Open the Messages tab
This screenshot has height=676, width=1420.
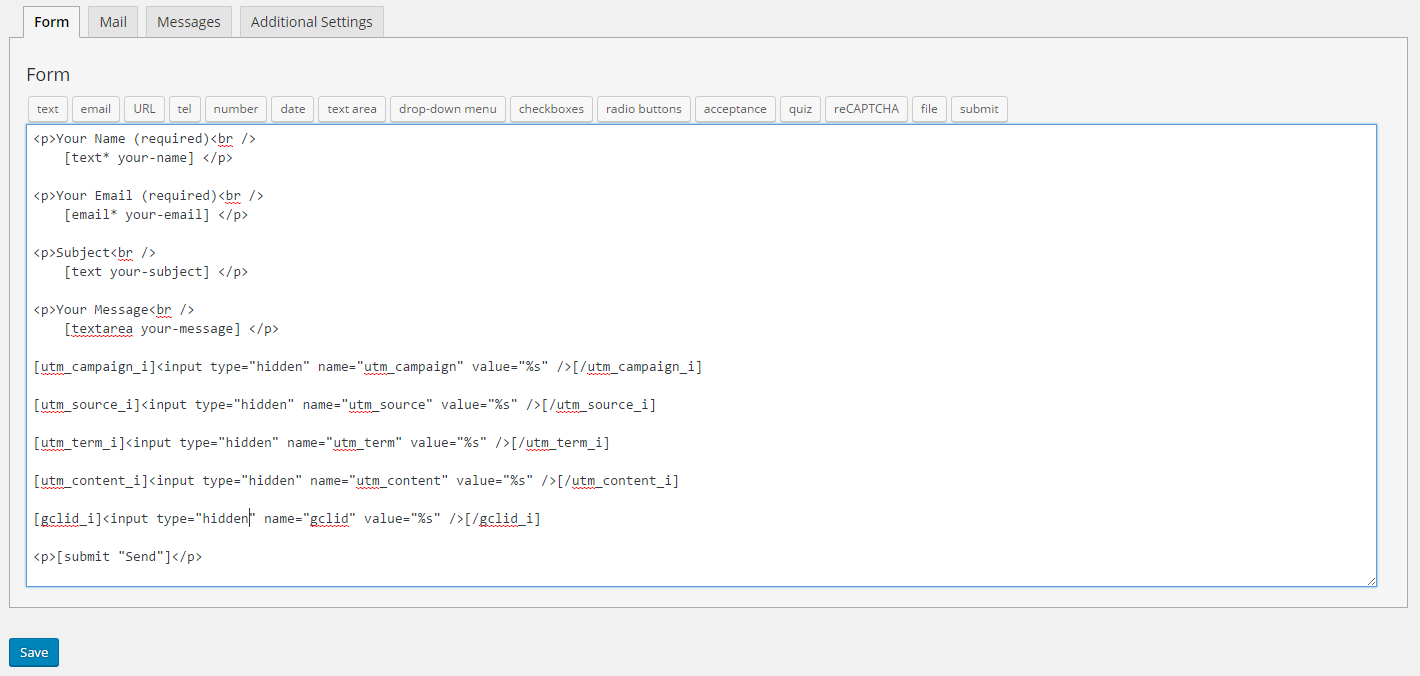189,21
